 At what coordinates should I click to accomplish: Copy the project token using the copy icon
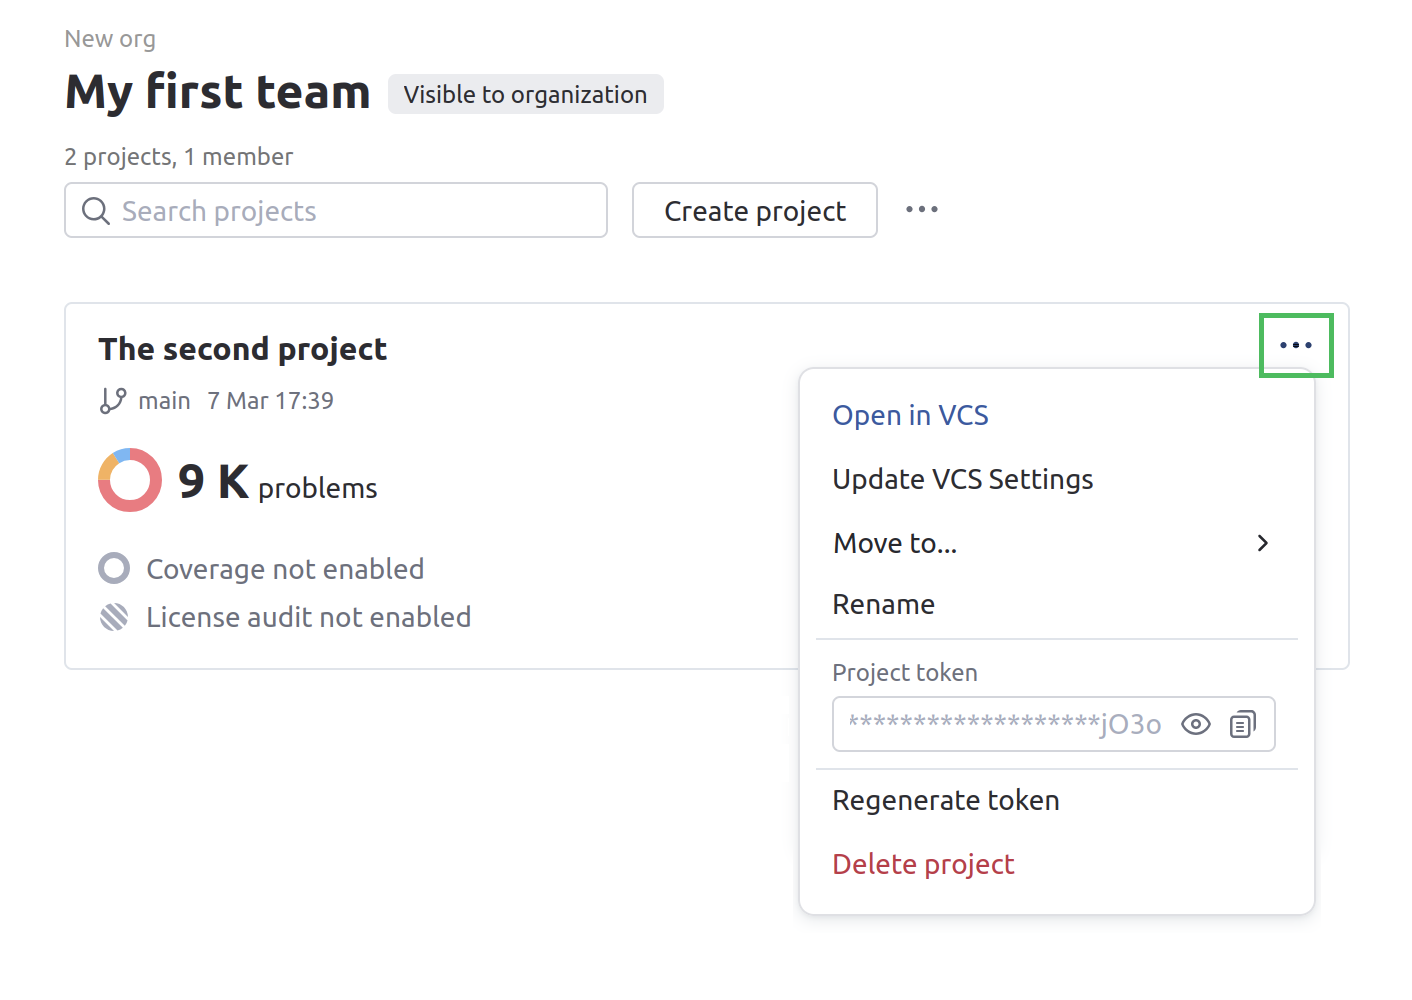coord(1243,723)
